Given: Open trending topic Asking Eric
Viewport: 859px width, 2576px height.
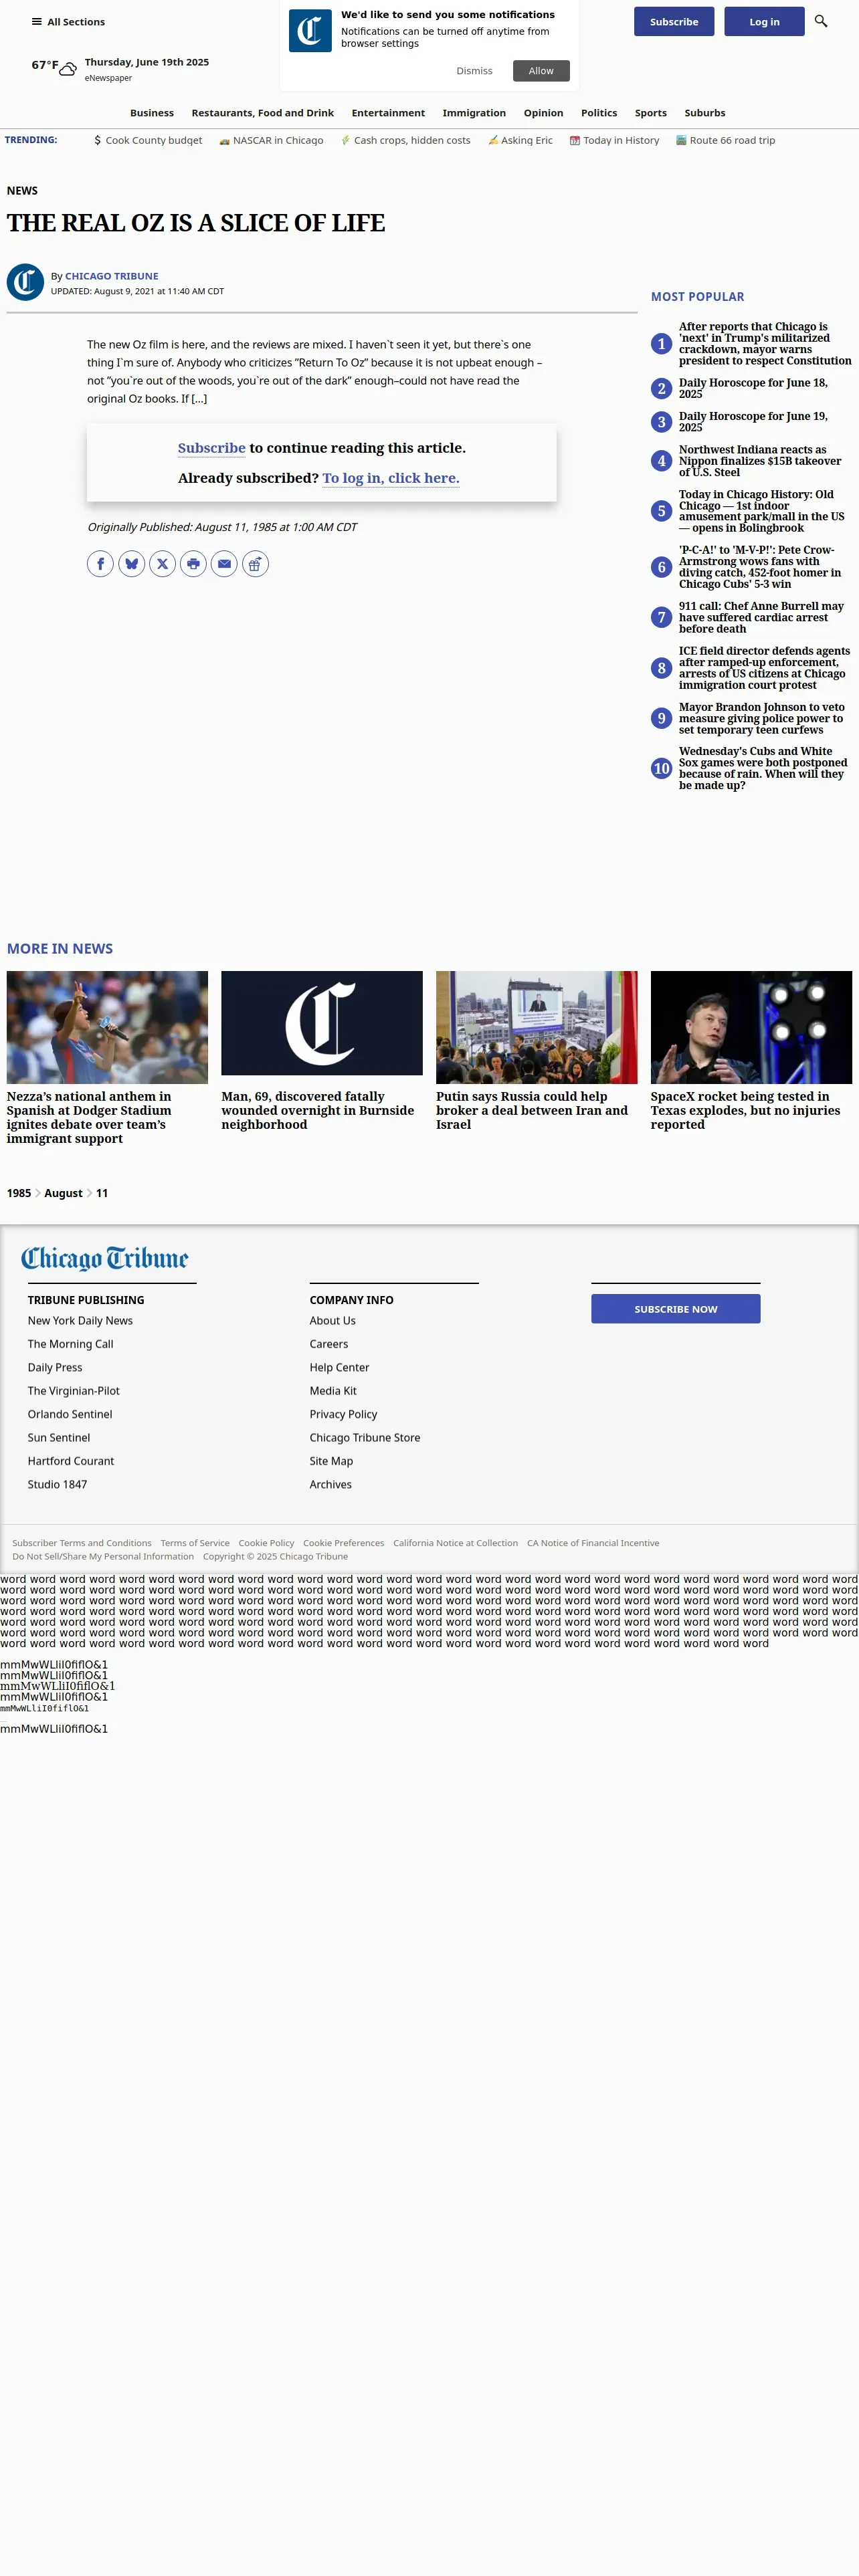Looking at the screenshot, I should pos(520,141).
